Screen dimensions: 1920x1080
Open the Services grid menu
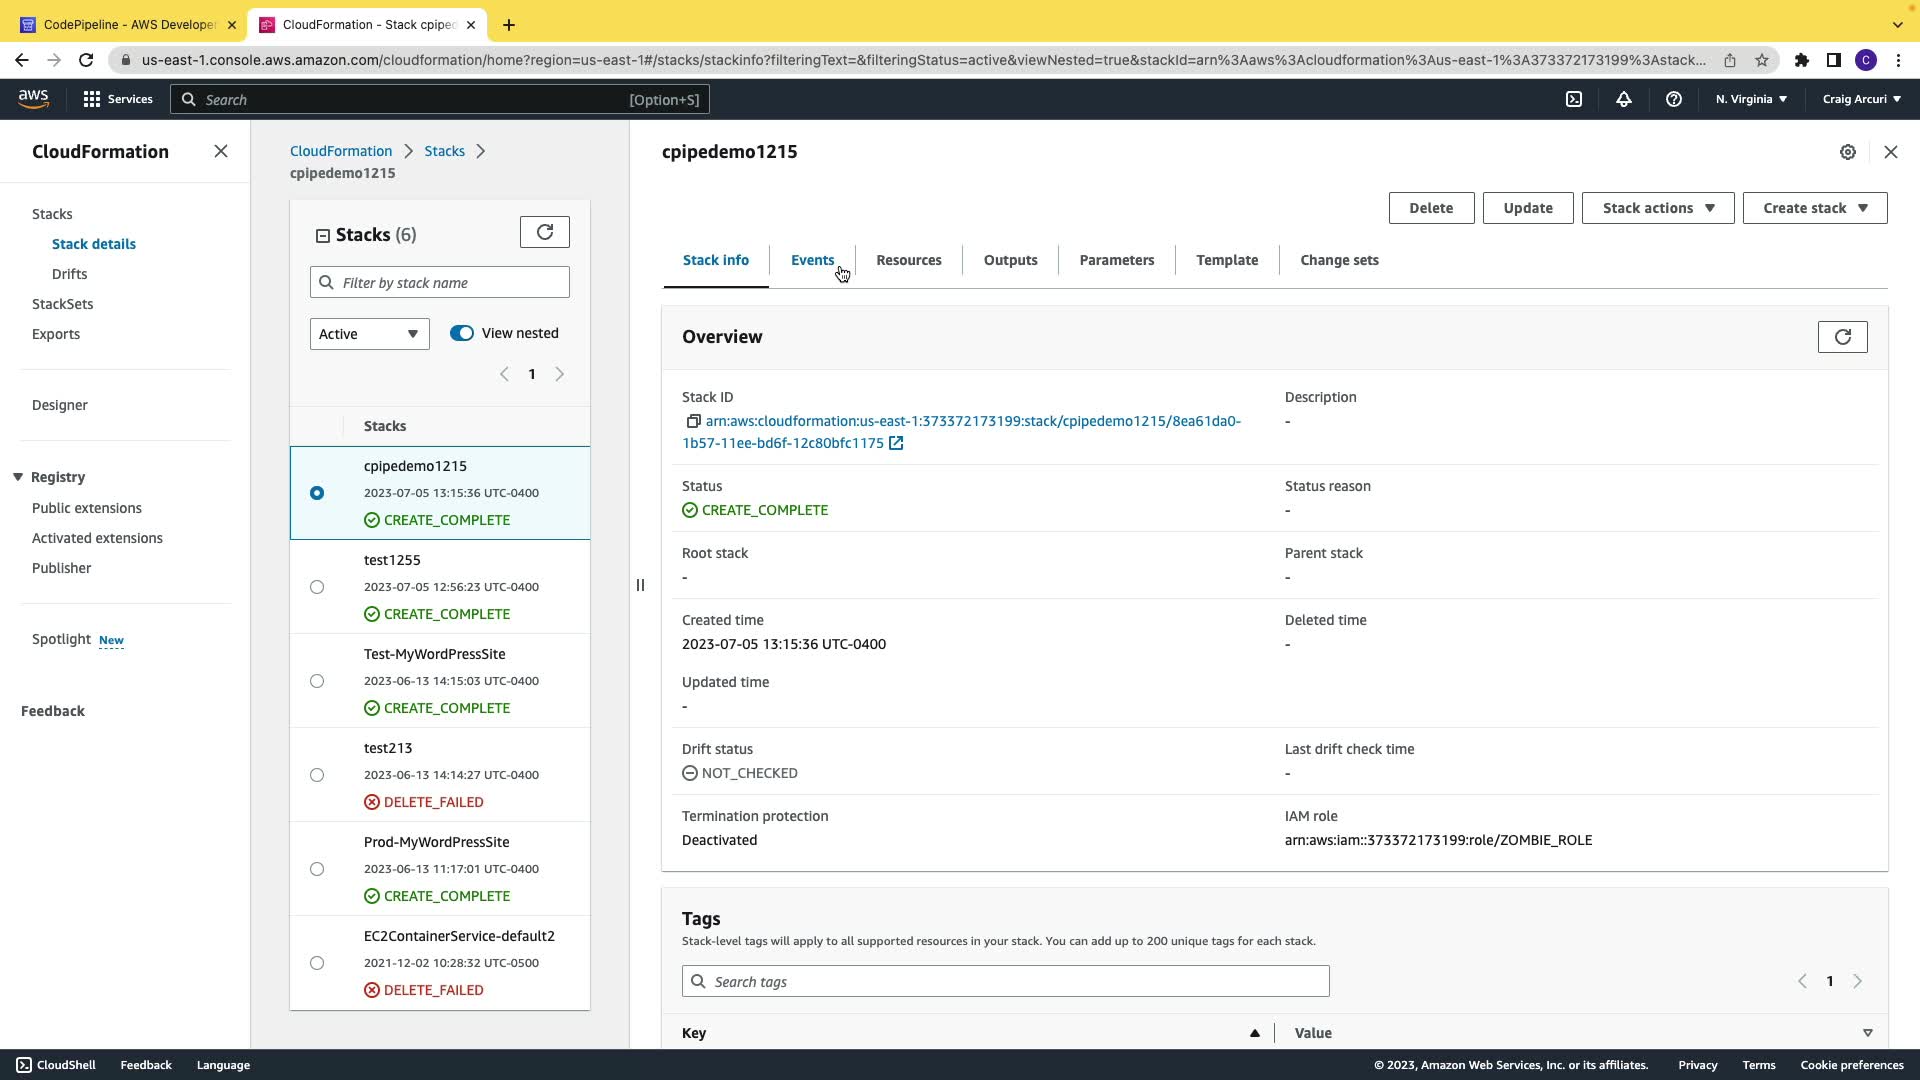pyautogui.click(x=92, y=99)
